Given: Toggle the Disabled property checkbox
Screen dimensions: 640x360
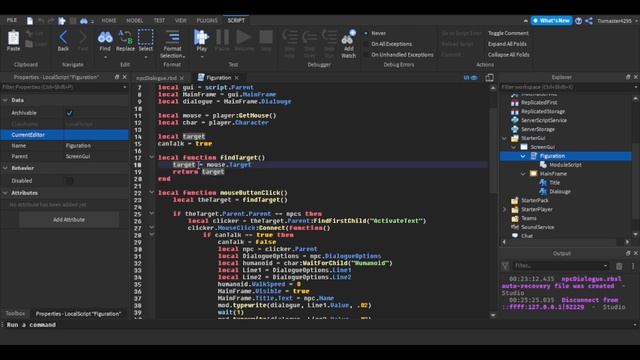Looking at the screenshot, I should click(x=69, y=180).
